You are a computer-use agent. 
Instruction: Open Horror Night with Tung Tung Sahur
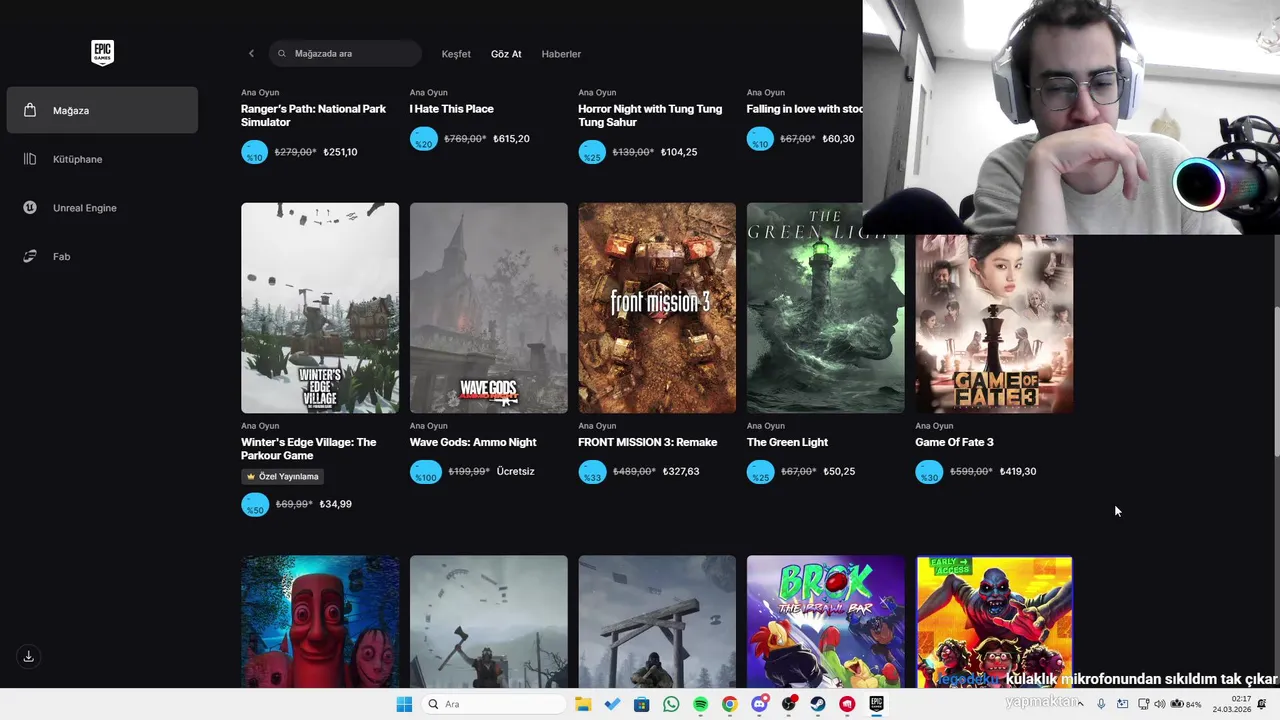(x=650, y=115)
